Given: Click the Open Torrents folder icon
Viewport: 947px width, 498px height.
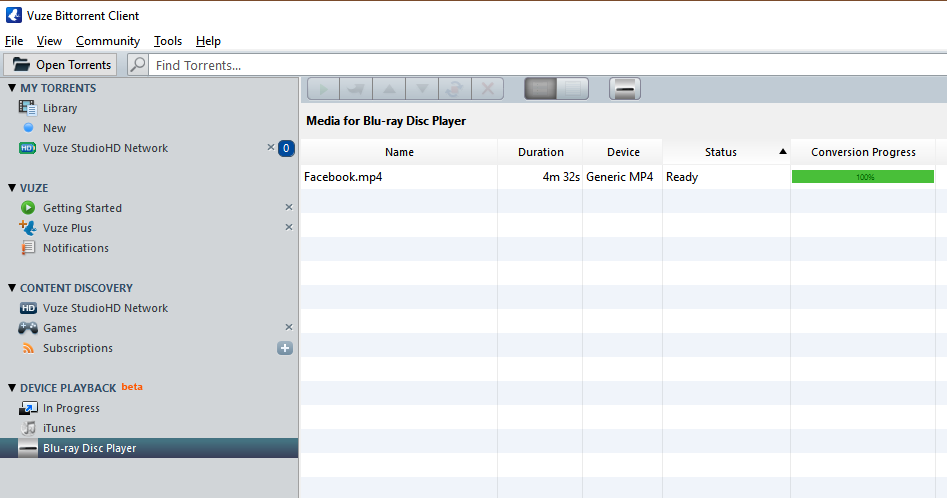Looking at the screenshot, I should [x=21, y=64].
